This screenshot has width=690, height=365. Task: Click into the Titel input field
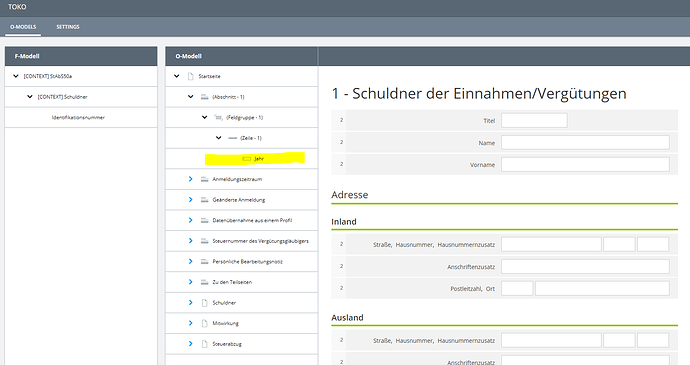534,120
